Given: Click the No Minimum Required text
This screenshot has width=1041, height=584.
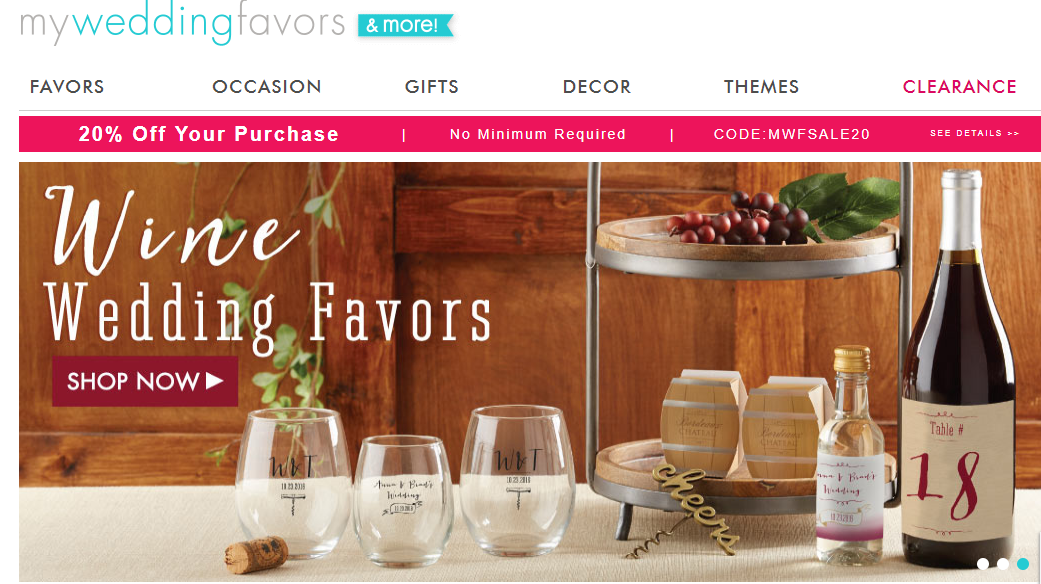Looking at the screenshot, I should coord(538,134).
